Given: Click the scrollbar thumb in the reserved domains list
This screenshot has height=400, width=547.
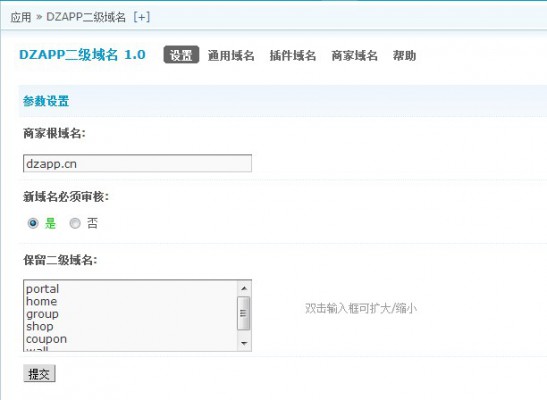Looking at the screenshot, I should point(243,313).
